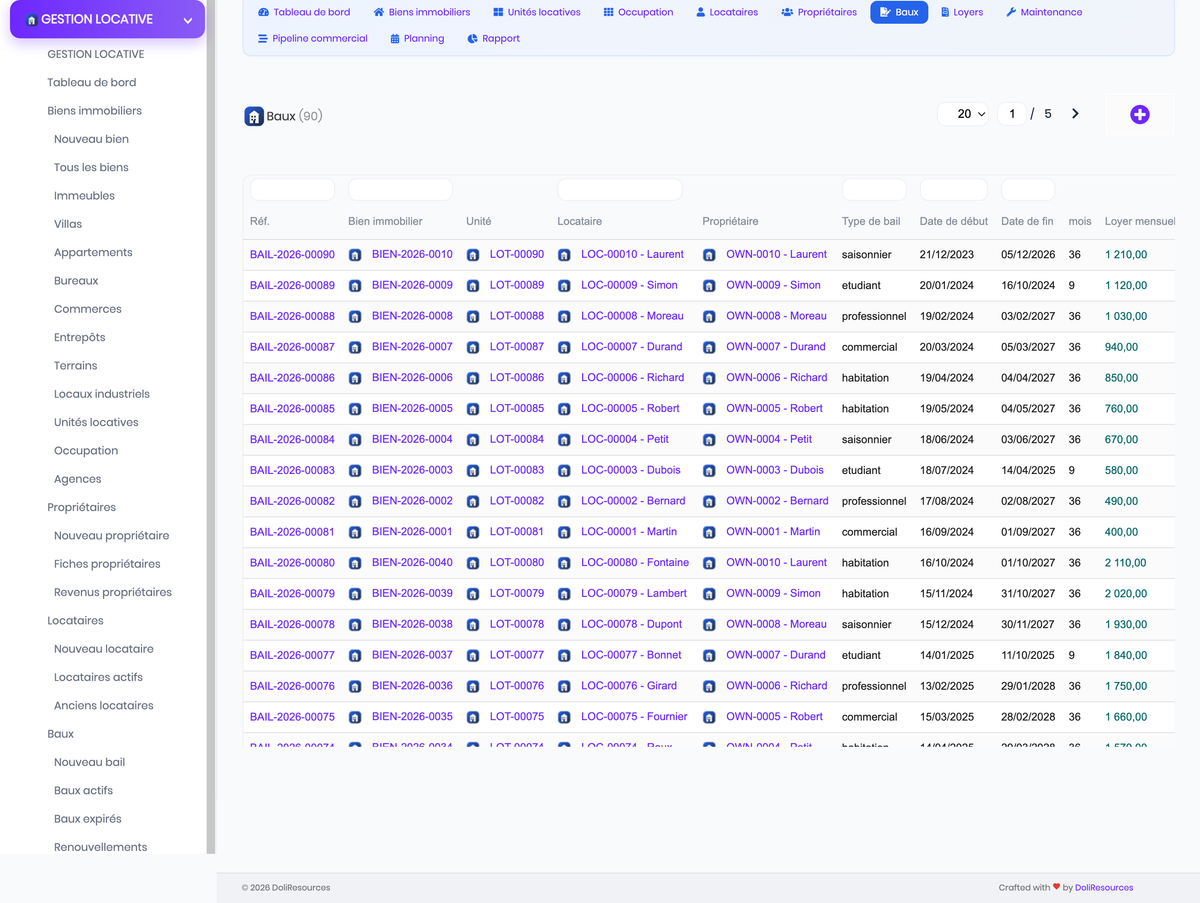1200x903 pixels.
Task: Click the Type de bail filter field
Action: pos(874,190)
